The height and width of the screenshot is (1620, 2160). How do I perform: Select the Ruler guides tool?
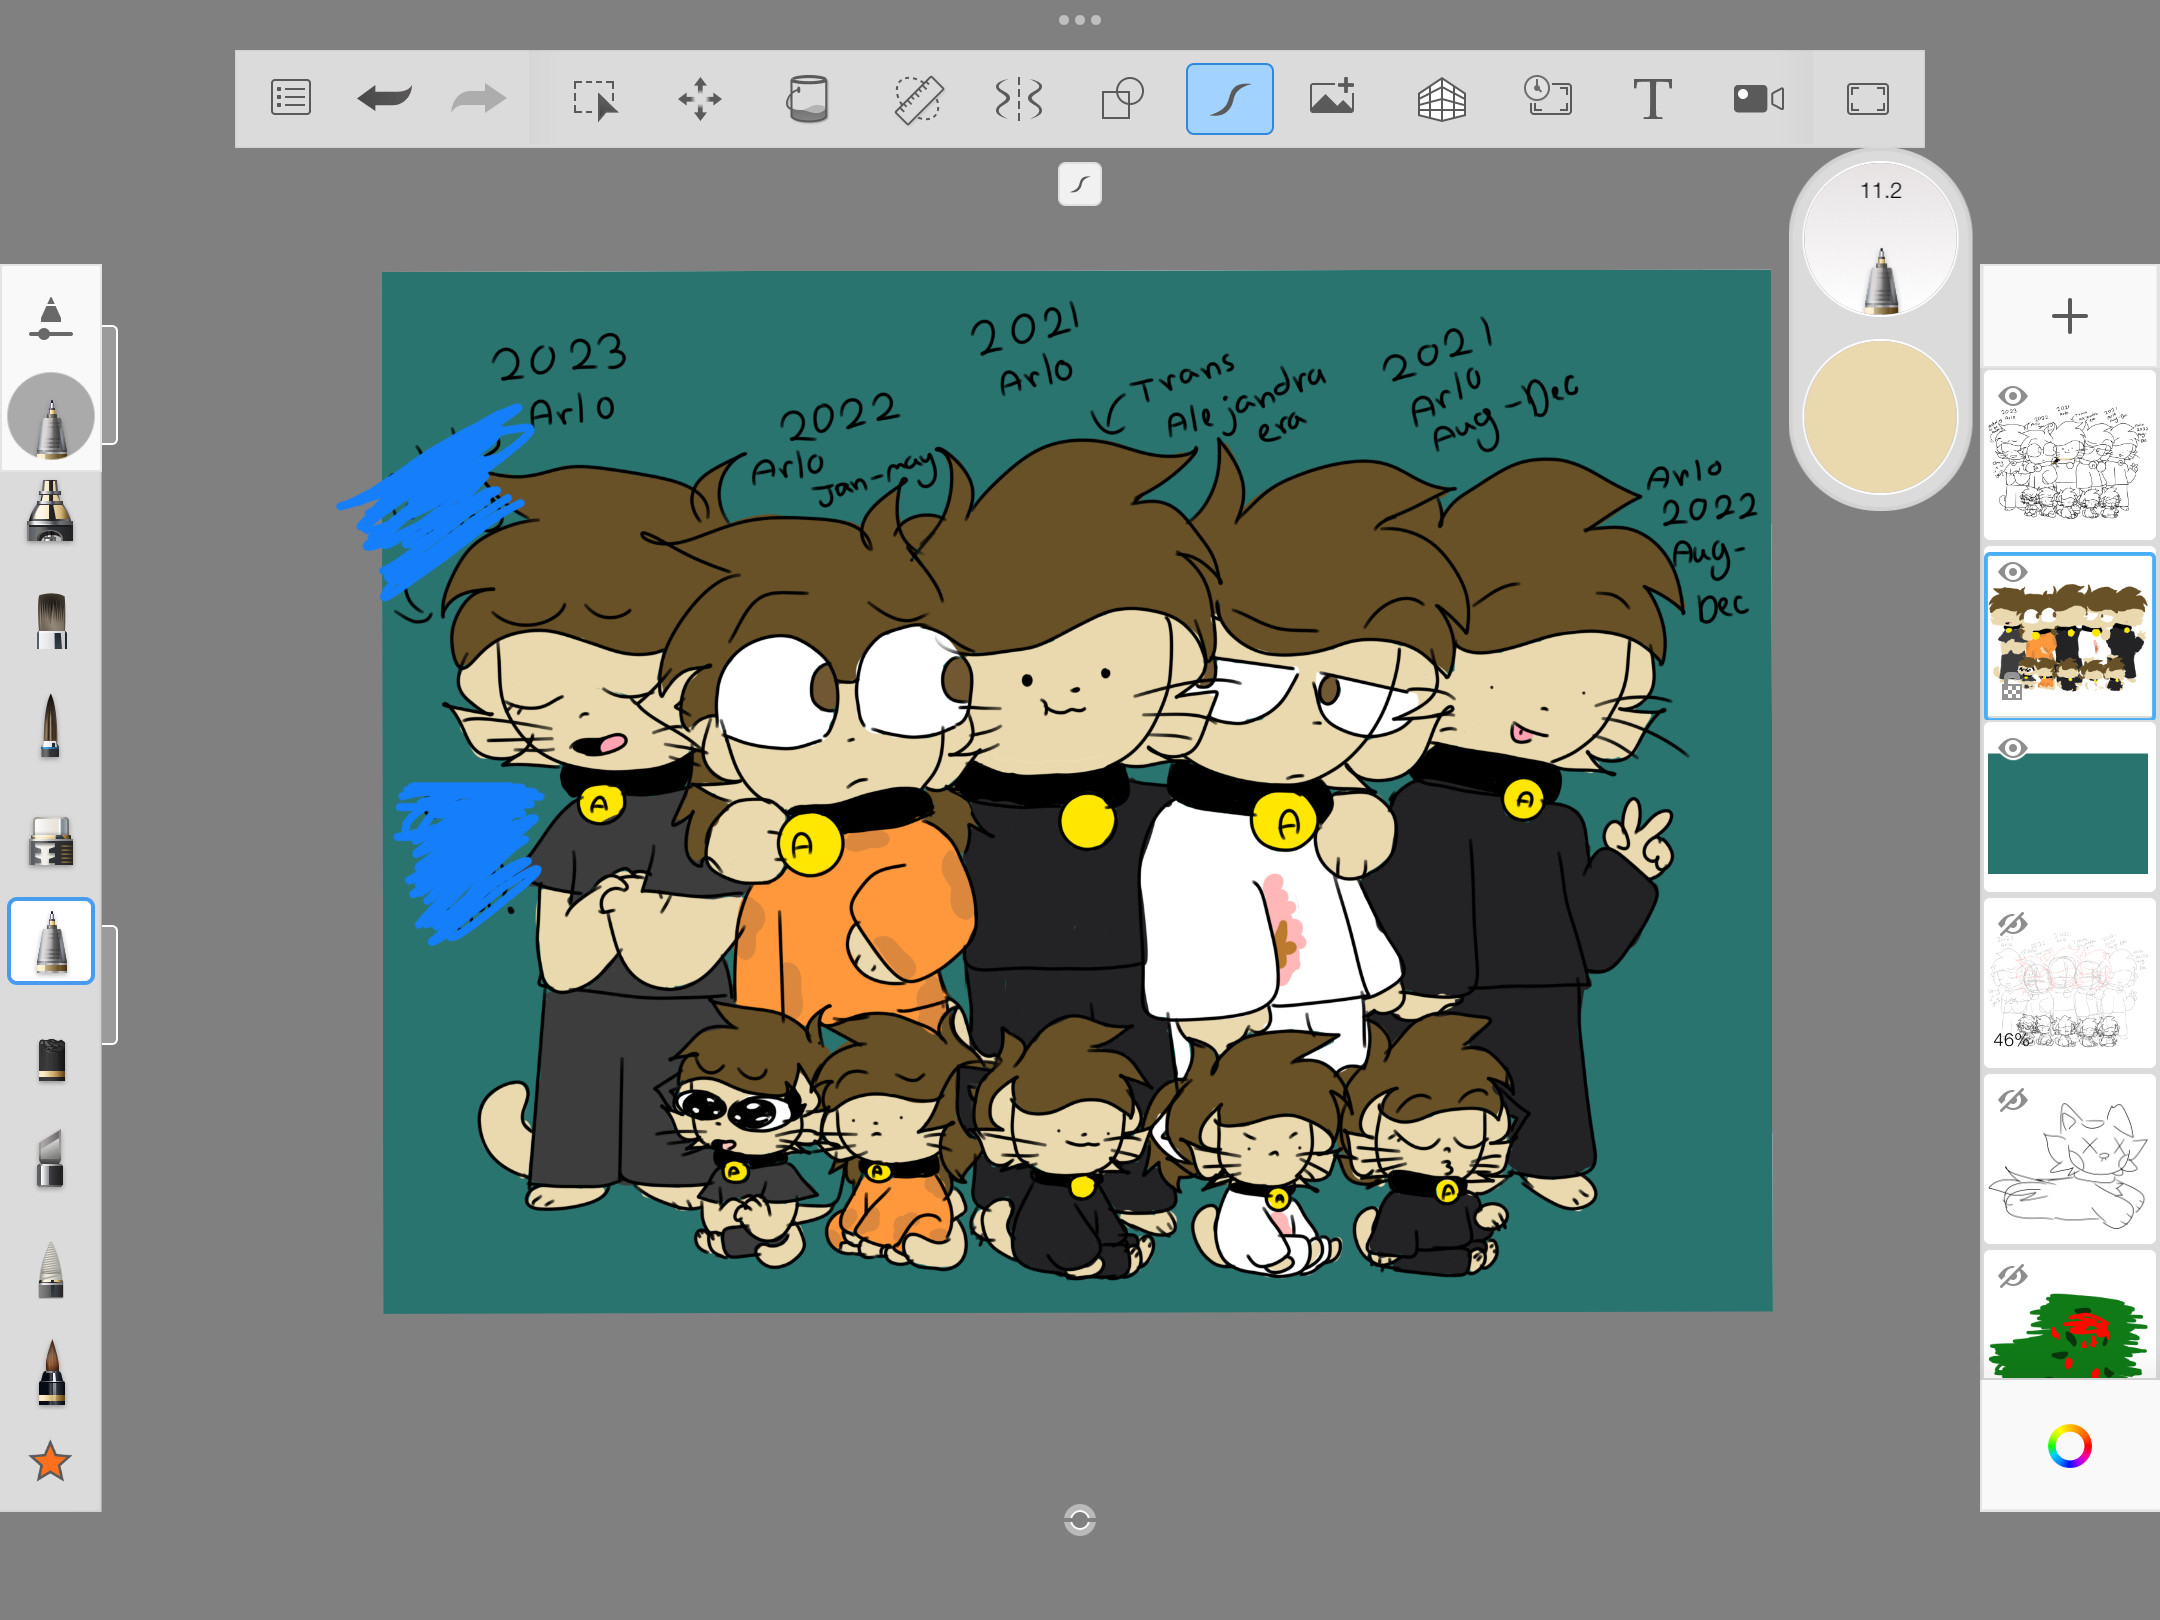point(917,98)
